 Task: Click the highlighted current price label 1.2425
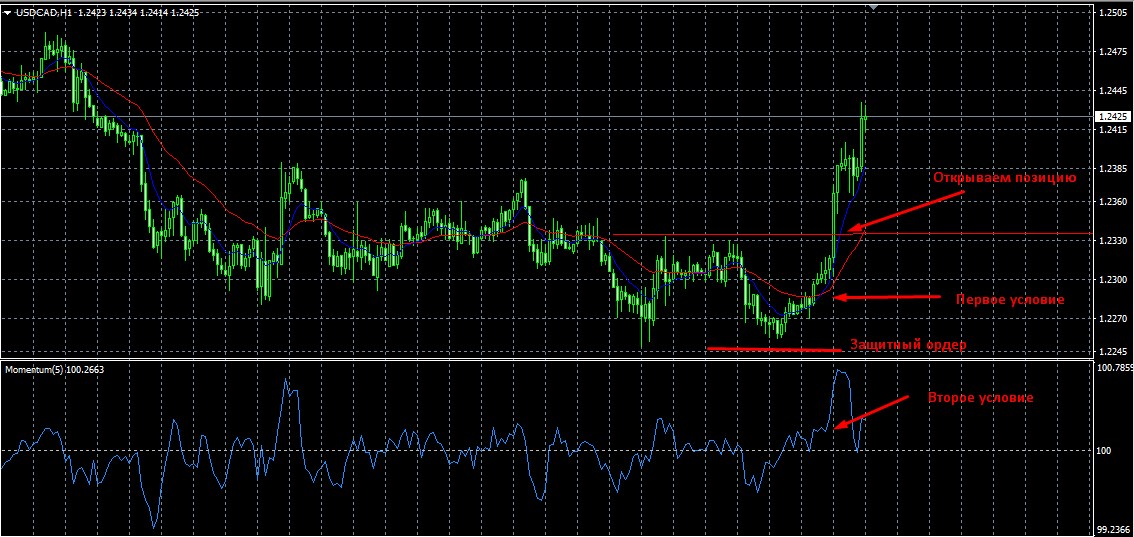point(1113,116)
